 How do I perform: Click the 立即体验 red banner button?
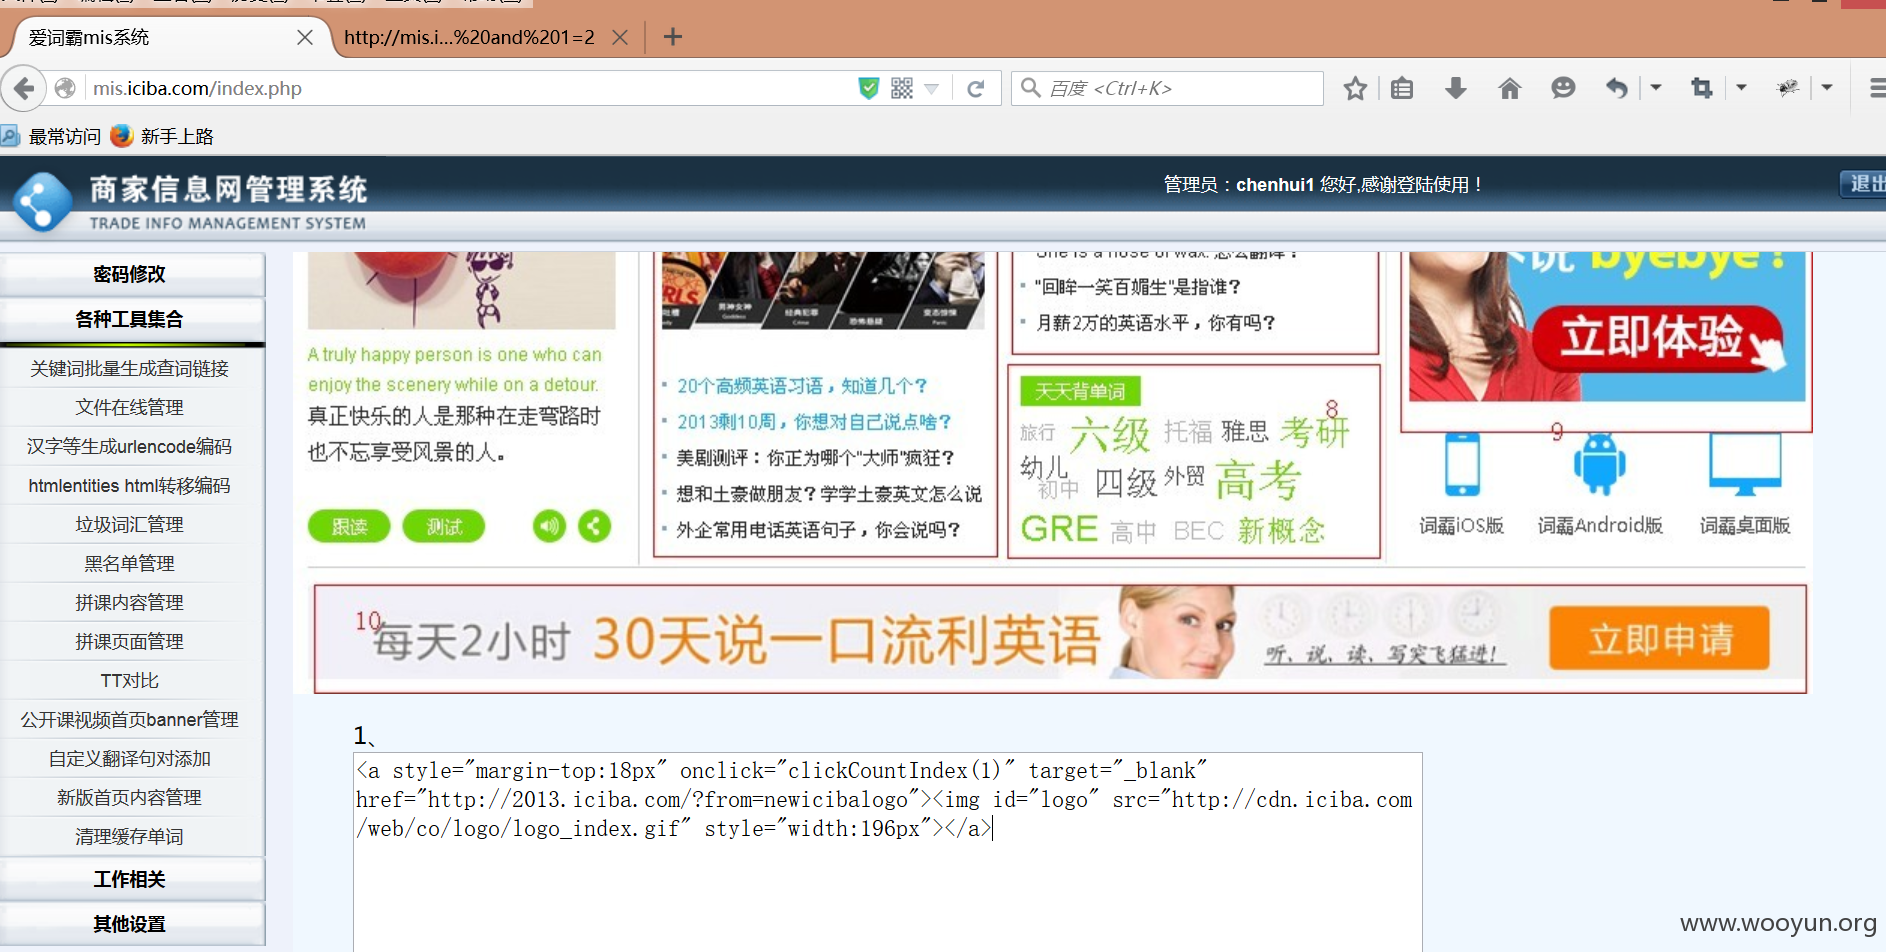click(x=1657, y=337)
